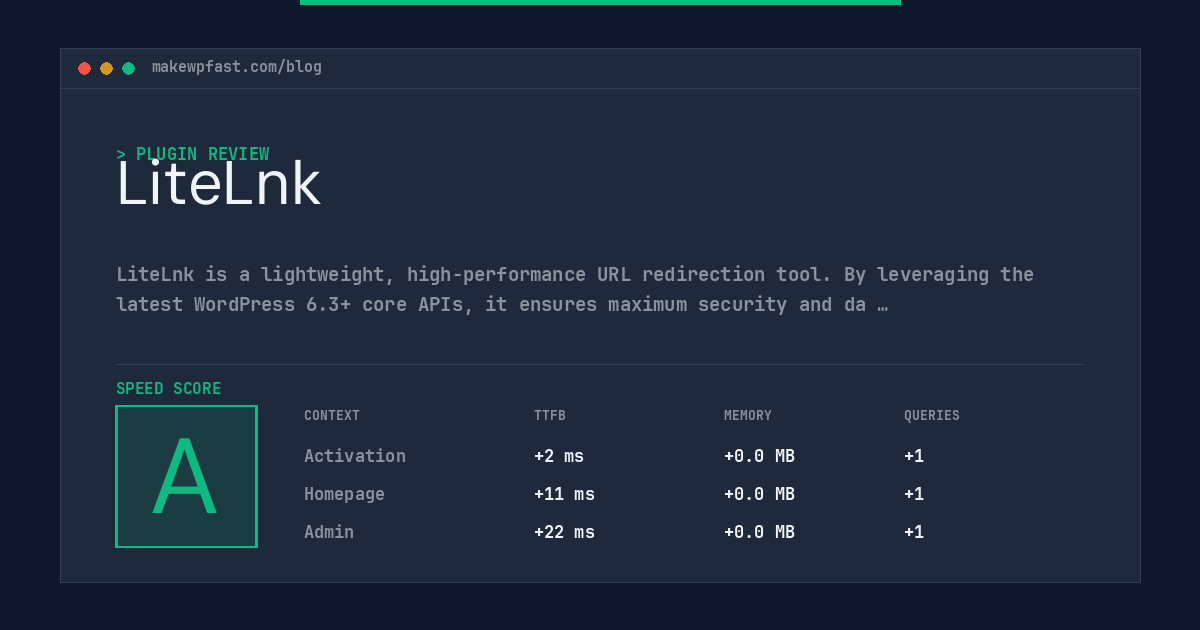Click the Homepage row memory value
1200x630 pixels.
click(x=759, y=494)
